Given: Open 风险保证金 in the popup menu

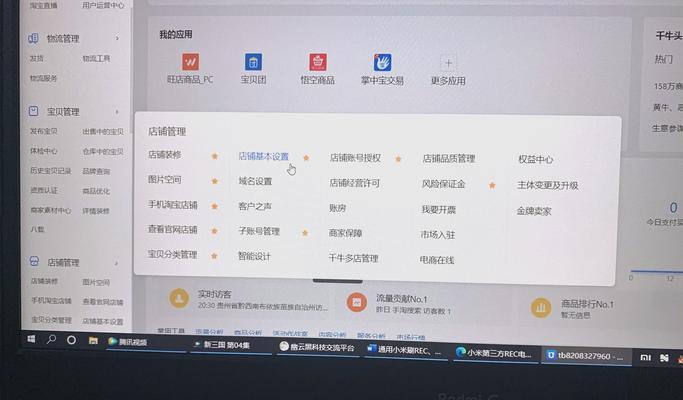Looking at the screenshot, I should 443,184.
